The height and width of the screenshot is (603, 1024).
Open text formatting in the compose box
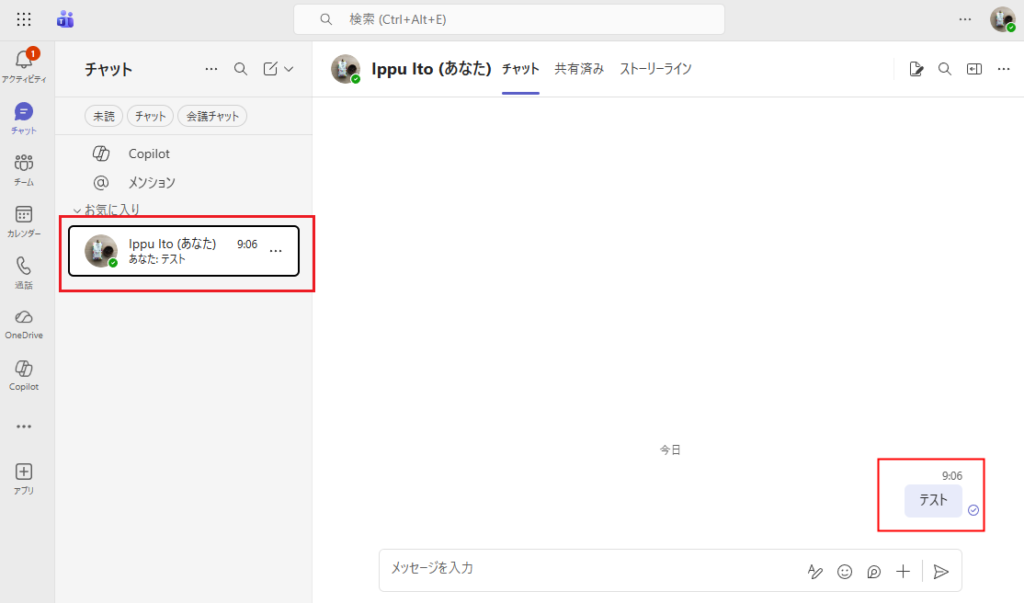tap(815, 571)
